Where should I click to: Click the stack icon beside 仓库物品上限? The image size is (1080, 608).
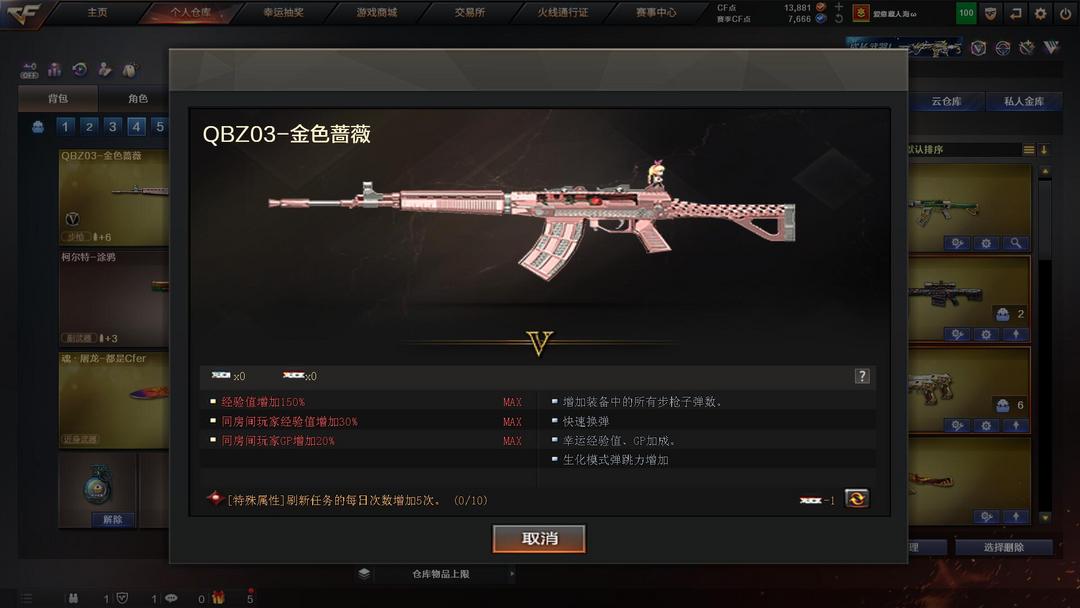[364, 574]
